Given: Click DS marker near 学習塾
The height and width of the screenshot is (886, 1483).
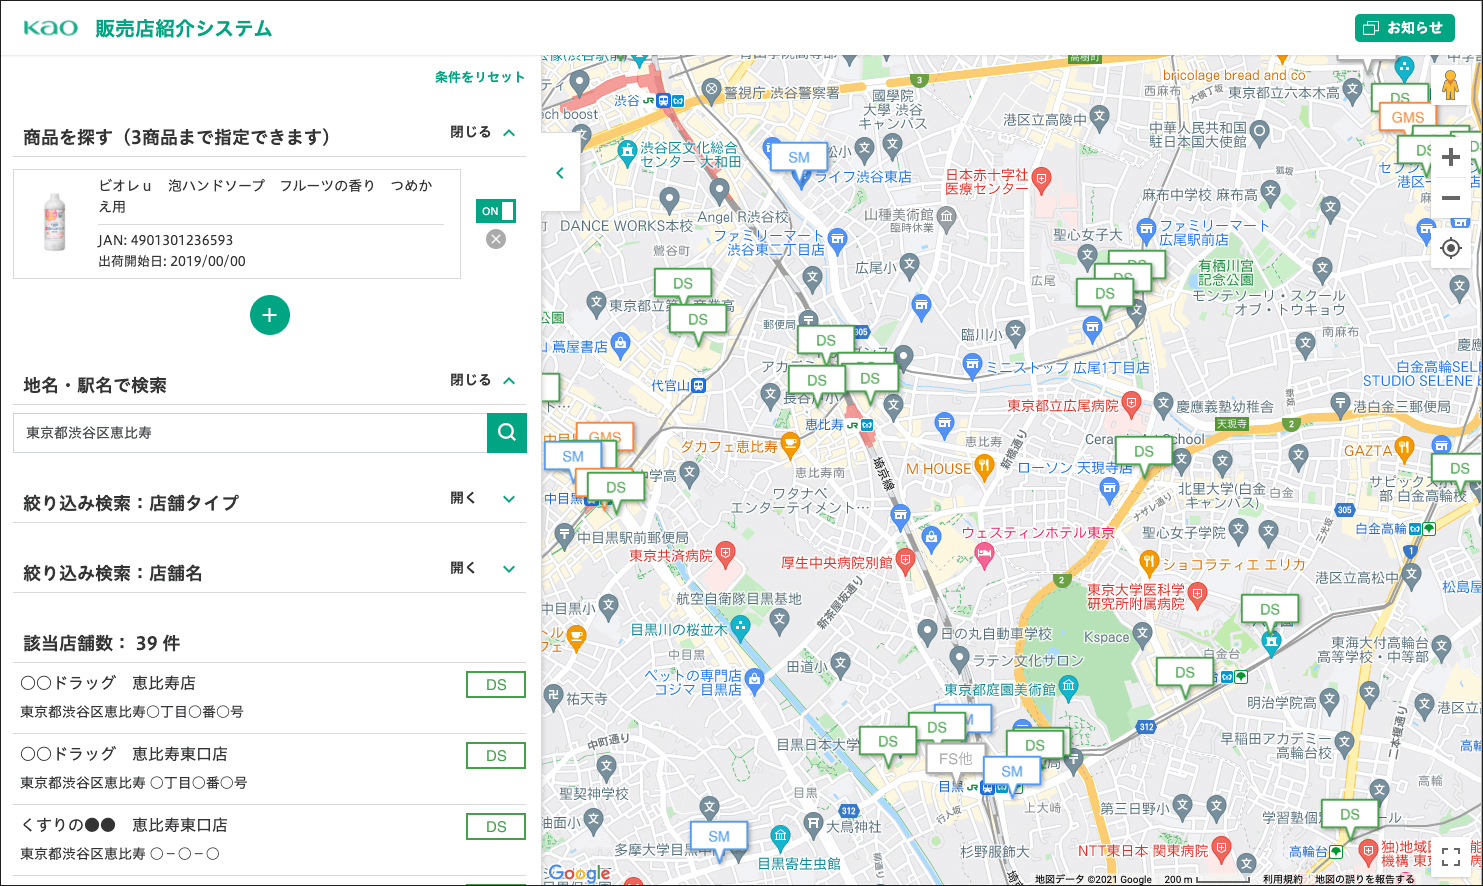Looking at the screenshot, I should (1350, 815).
